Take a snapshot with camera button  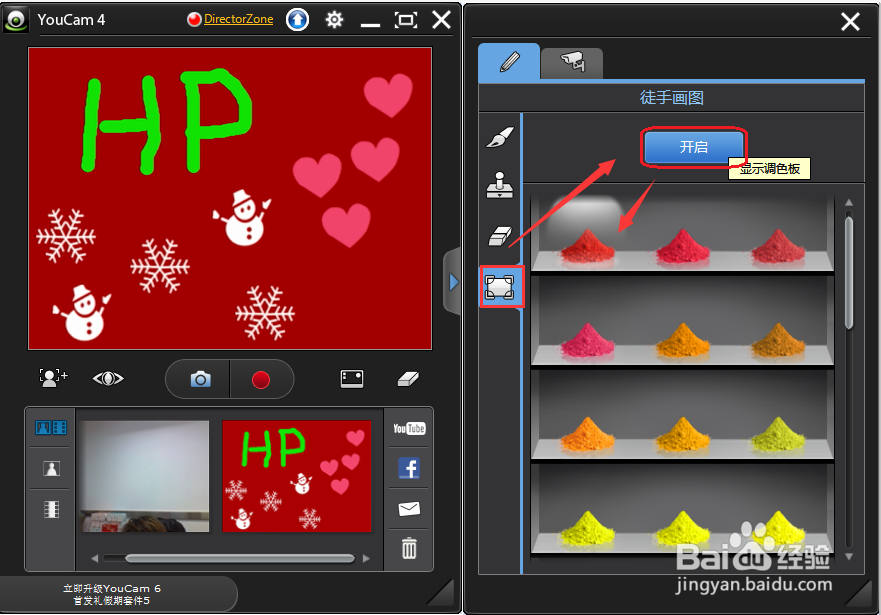(200, 379)
